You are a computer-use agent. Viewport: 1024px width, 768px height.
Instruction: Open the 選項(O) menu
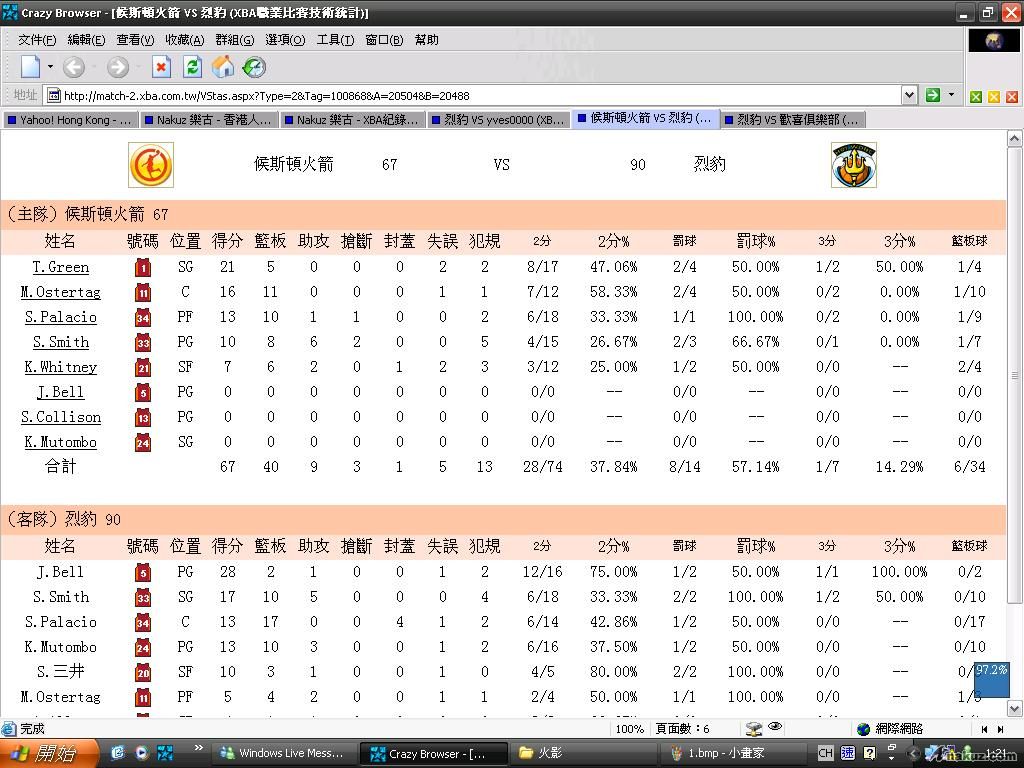(285, 40)
